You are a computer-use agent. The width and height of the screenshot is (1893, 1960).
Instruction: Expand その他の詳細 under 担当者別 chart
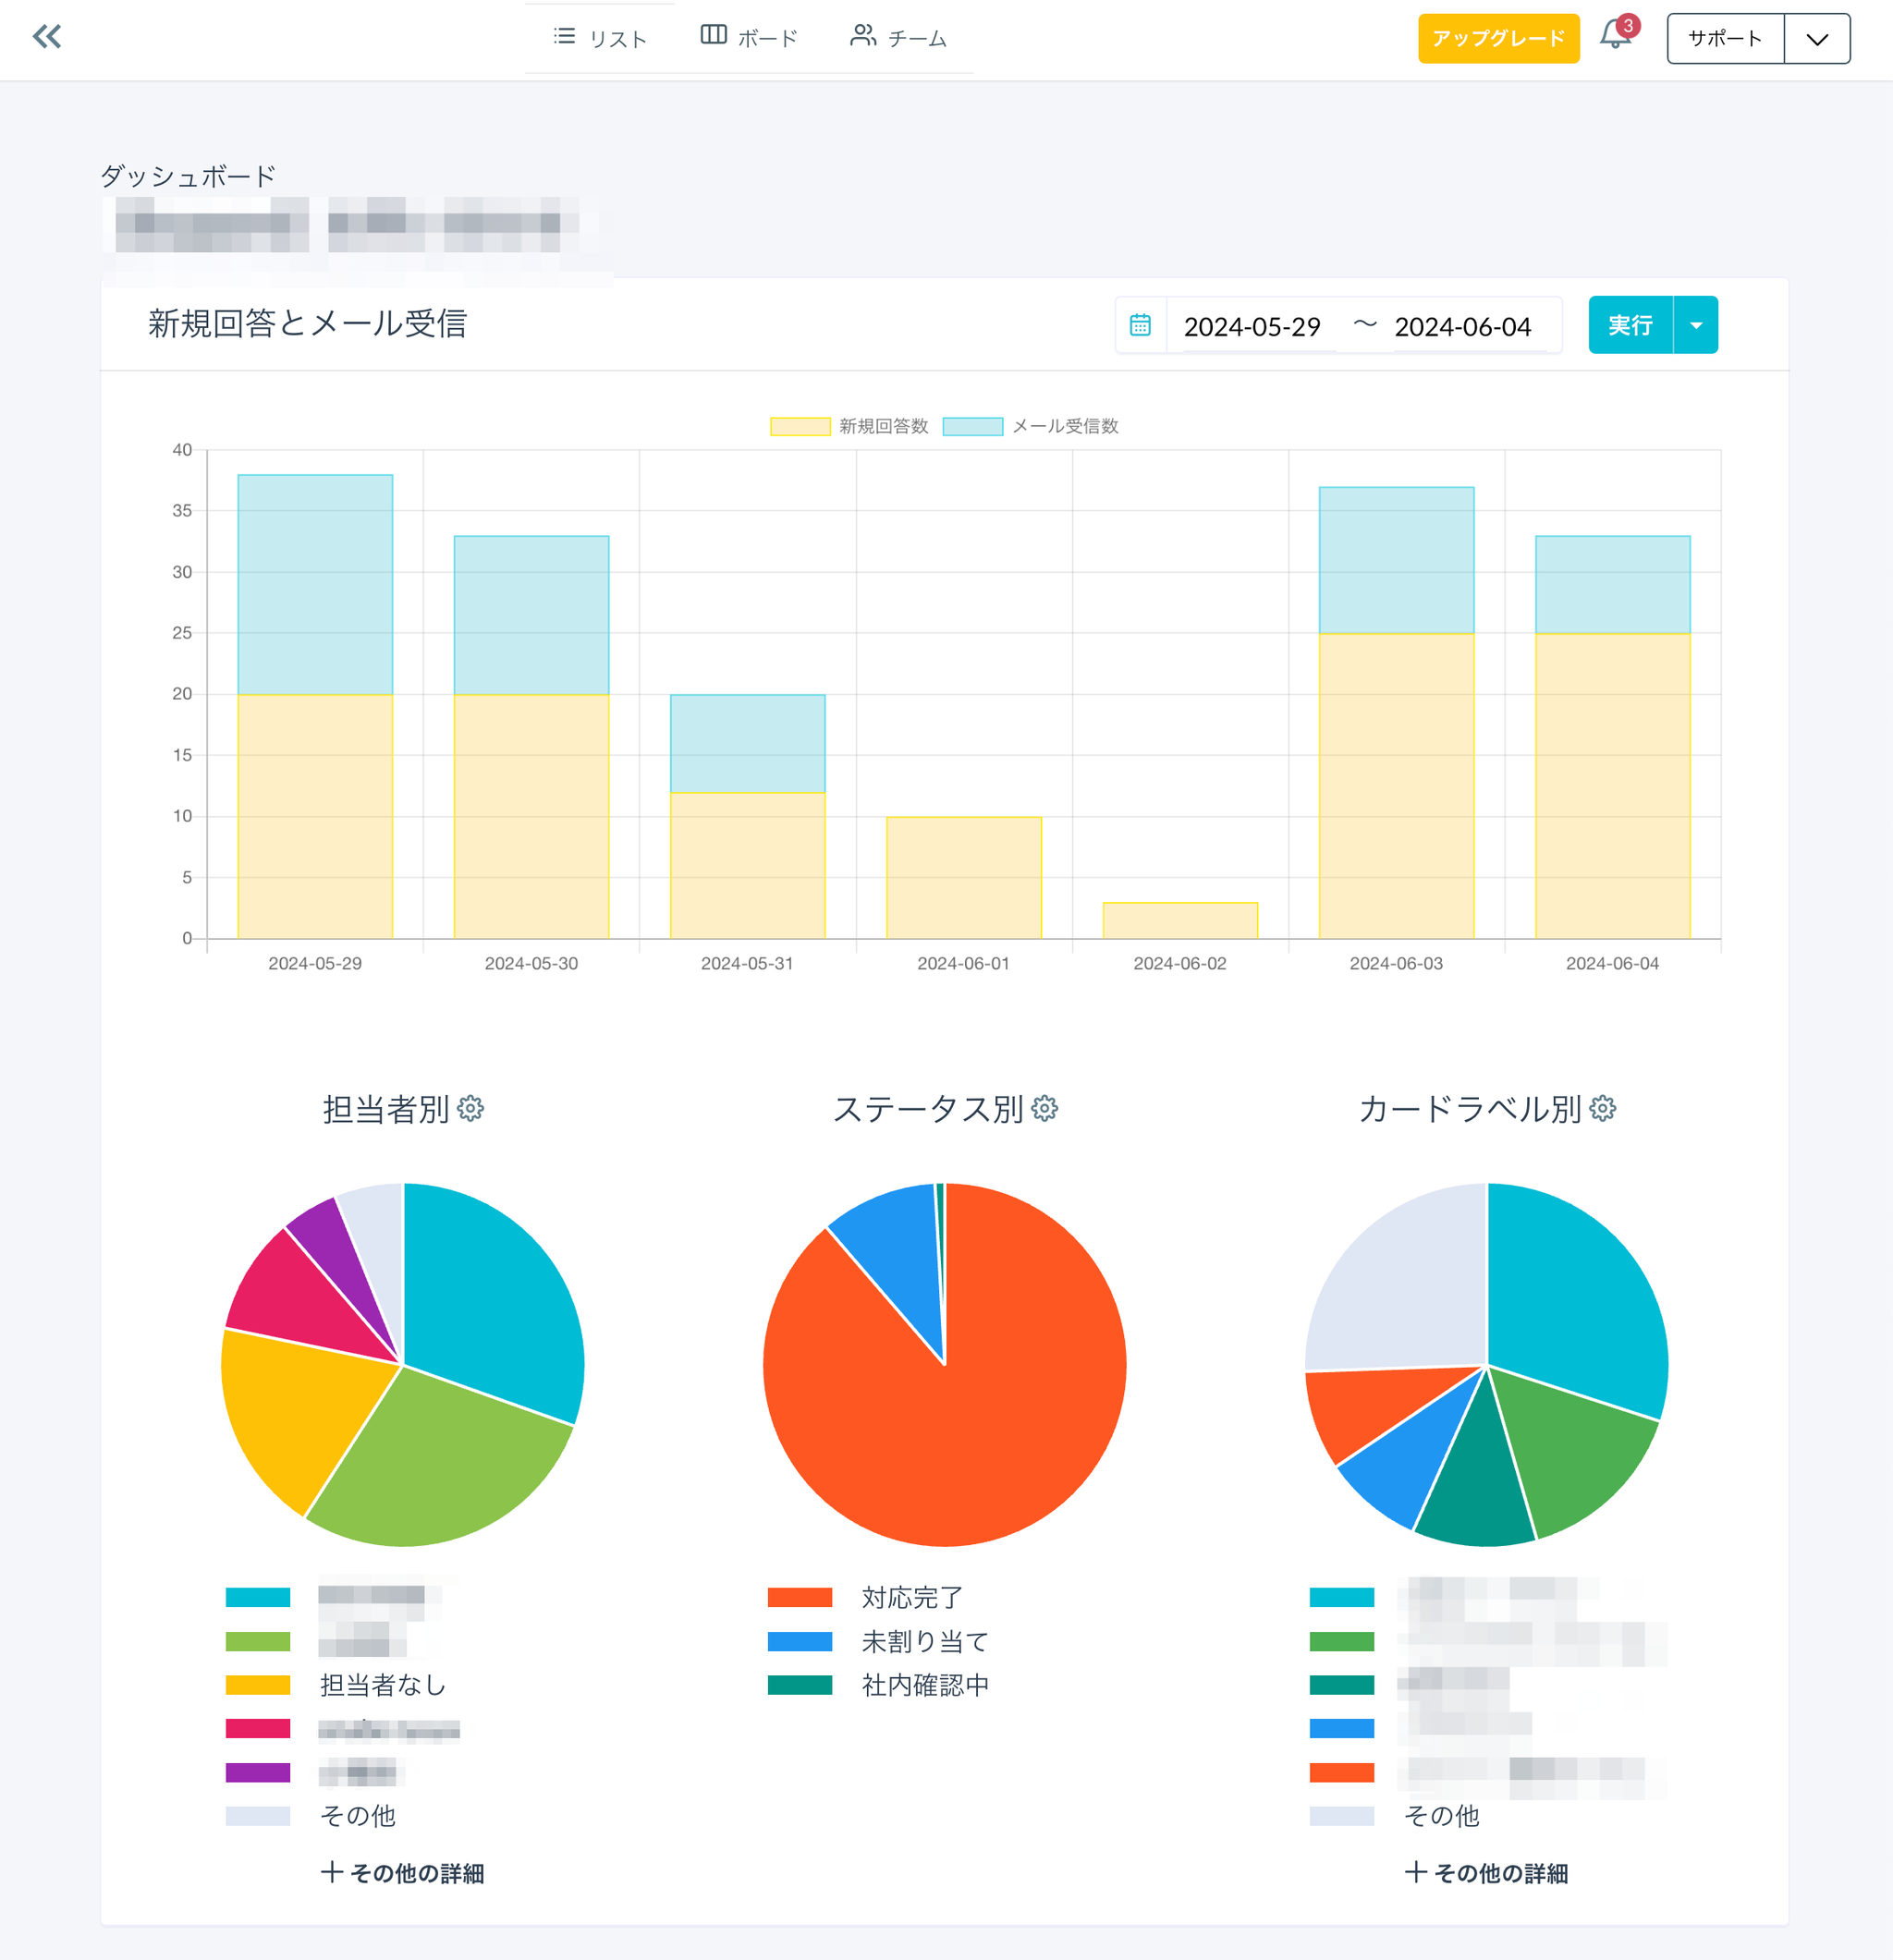point(402,1873)
